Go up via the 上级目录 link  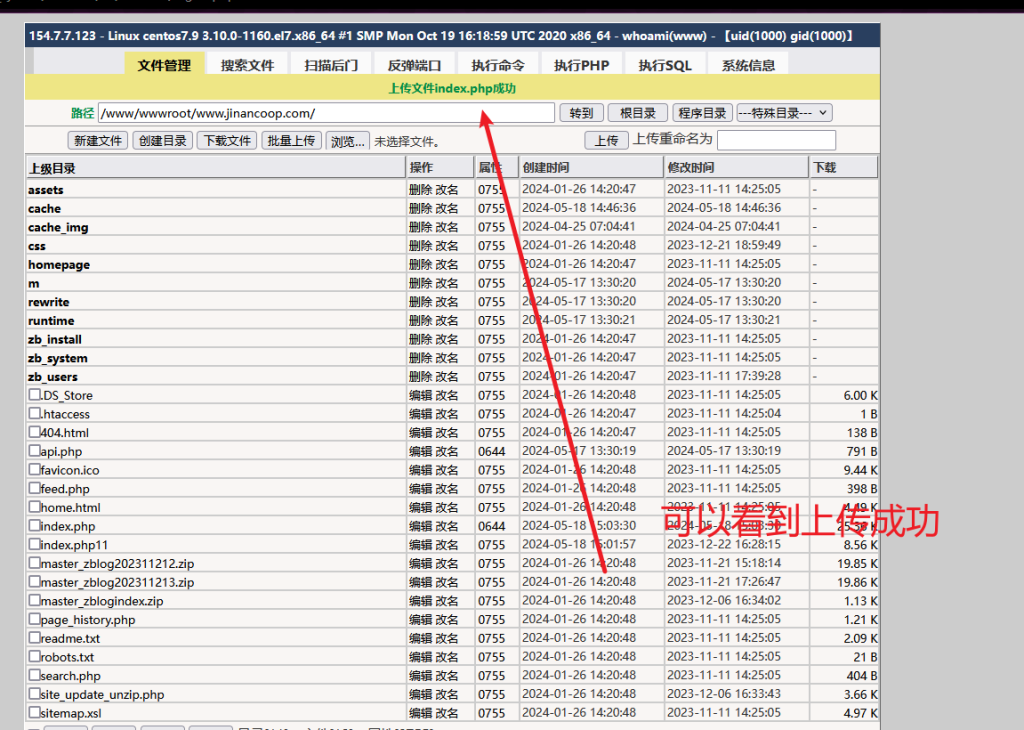click(x=52, y=168)
